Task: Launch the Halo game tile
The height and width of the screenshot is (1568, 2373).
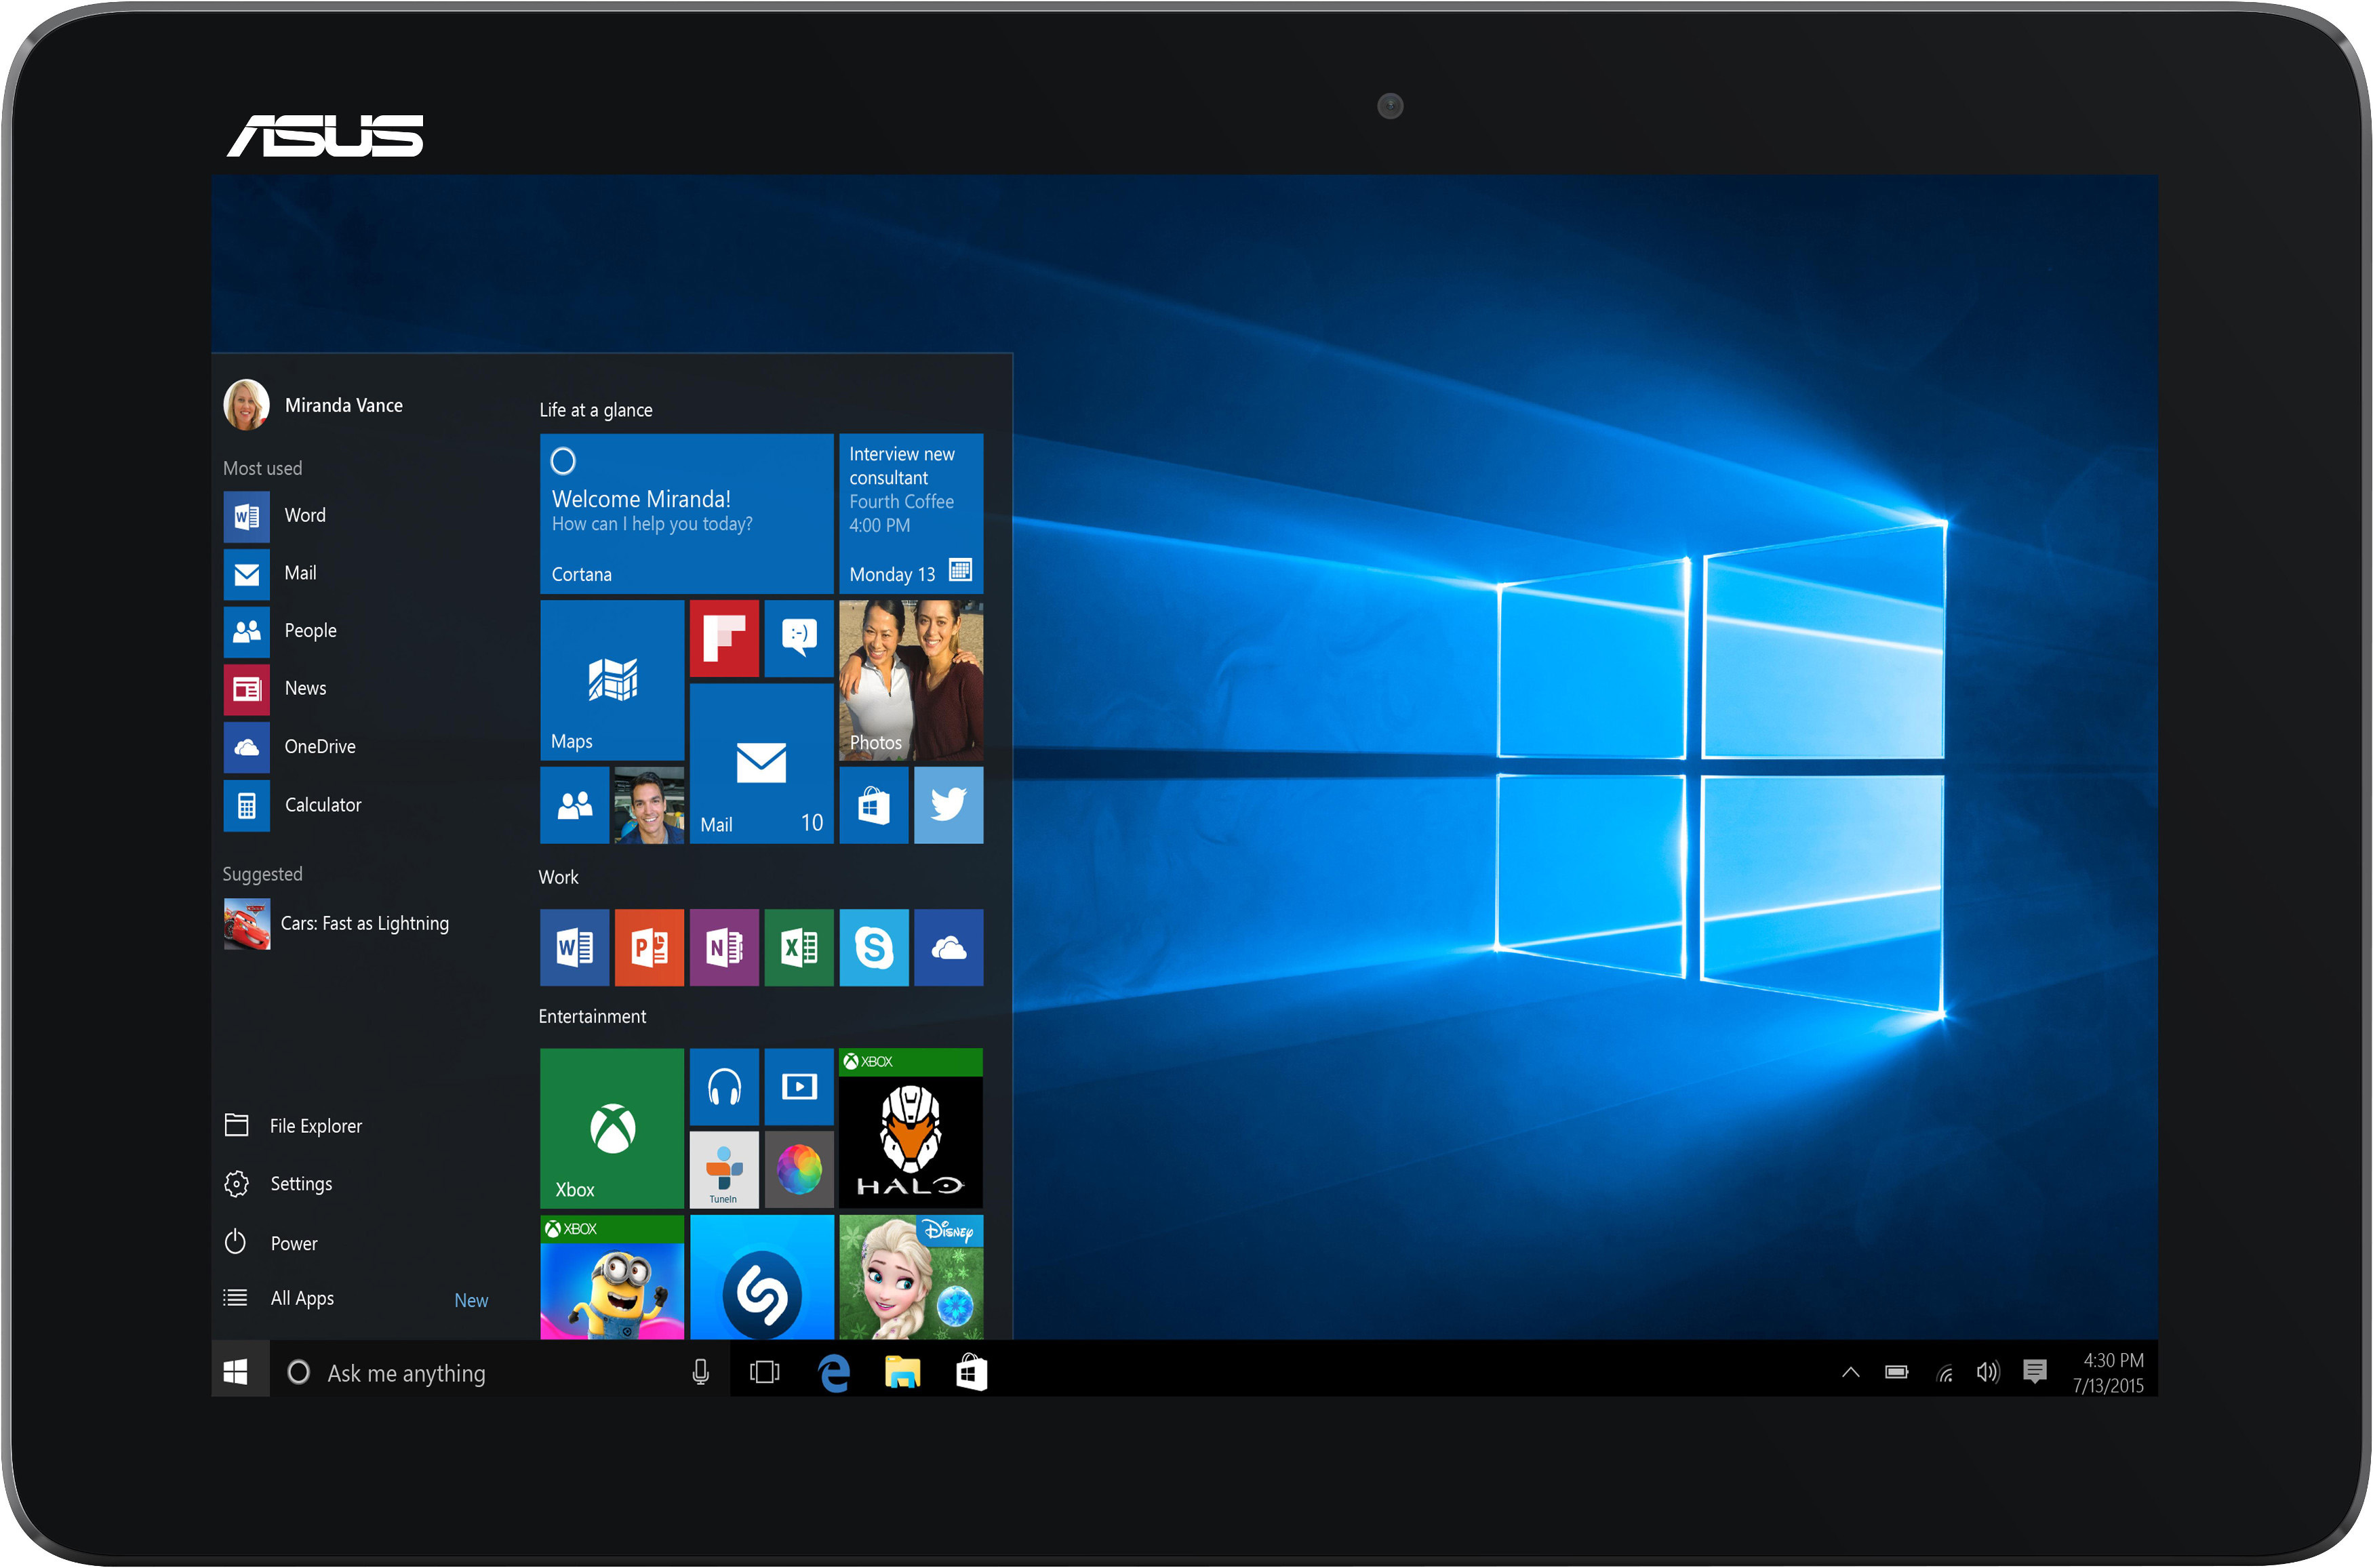Action: click(911, 1128)
